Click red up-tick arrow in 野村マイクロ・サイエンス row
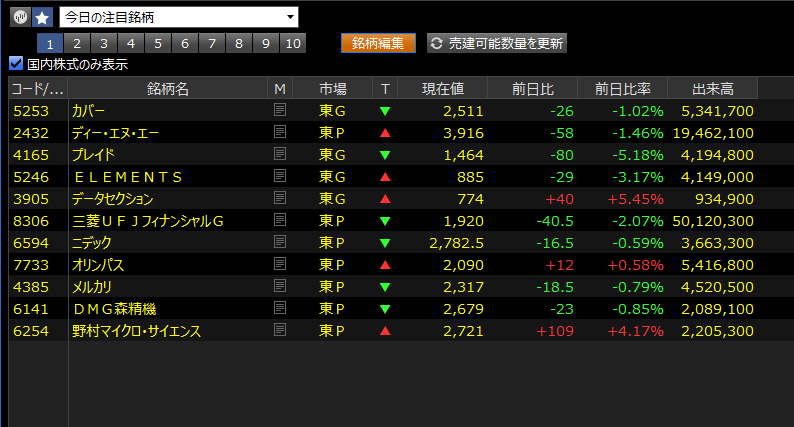794x427 pixels. 385,331
